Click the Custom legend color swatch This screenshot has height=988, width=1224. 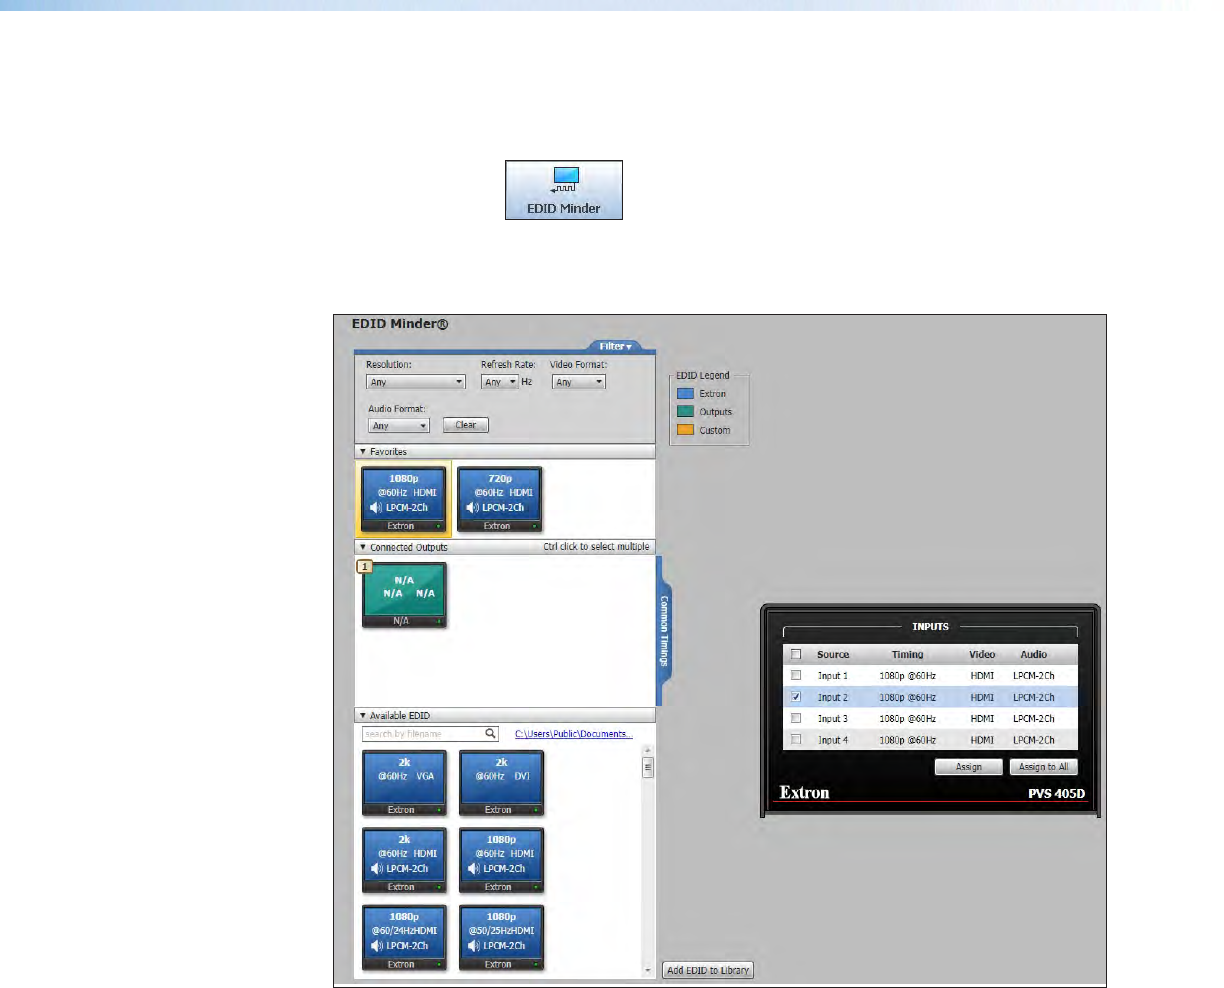[x=686, y=430]
